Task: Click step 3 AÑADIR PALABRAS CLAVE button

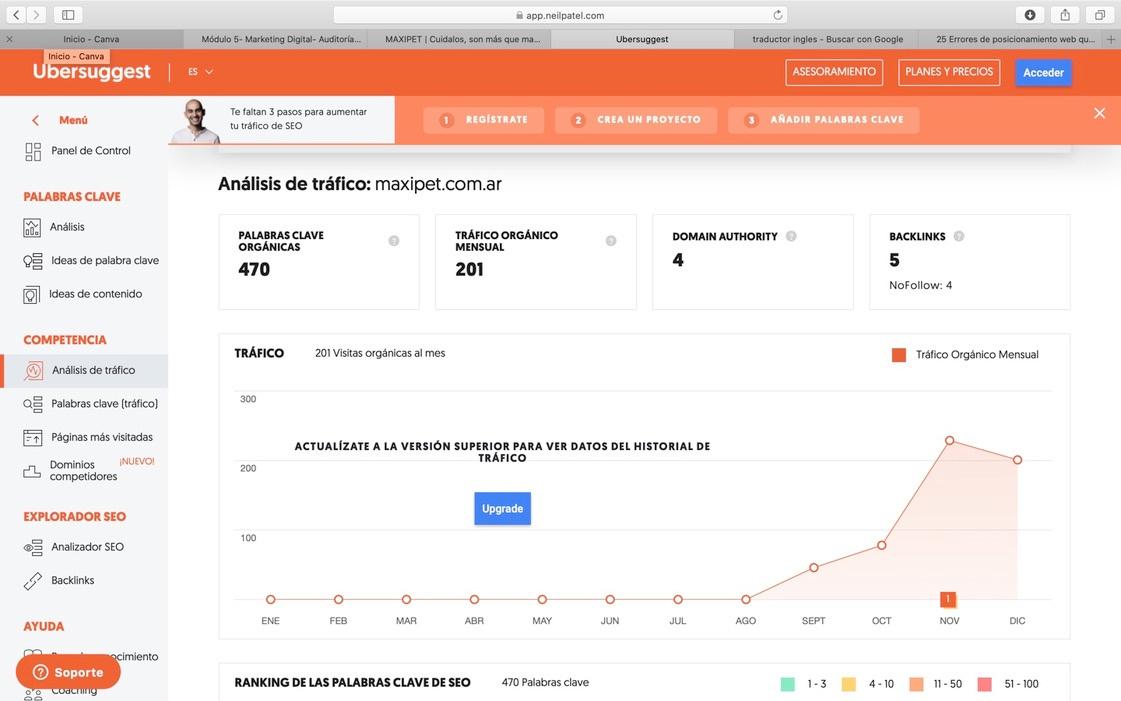Action: tap(824, 120)
